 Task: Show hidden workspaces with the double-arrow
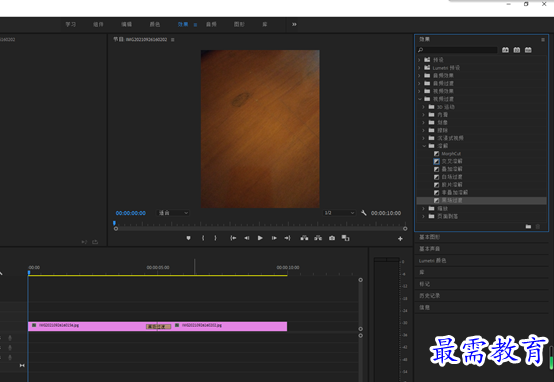coord(294,24)
